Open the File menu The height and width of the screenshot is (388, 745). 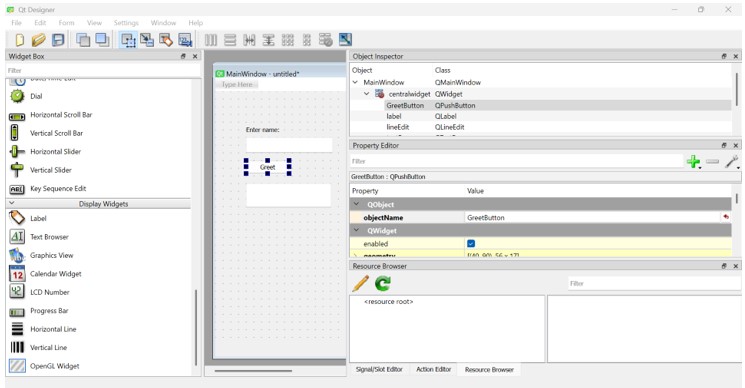16,23
